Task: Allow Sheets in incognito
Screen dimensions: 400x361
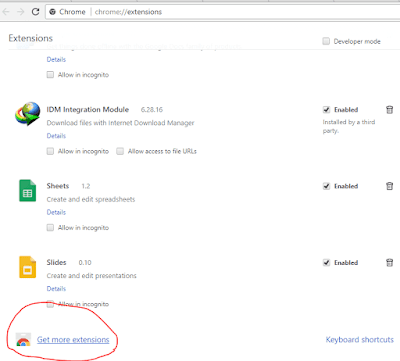Action: point(50,228)
